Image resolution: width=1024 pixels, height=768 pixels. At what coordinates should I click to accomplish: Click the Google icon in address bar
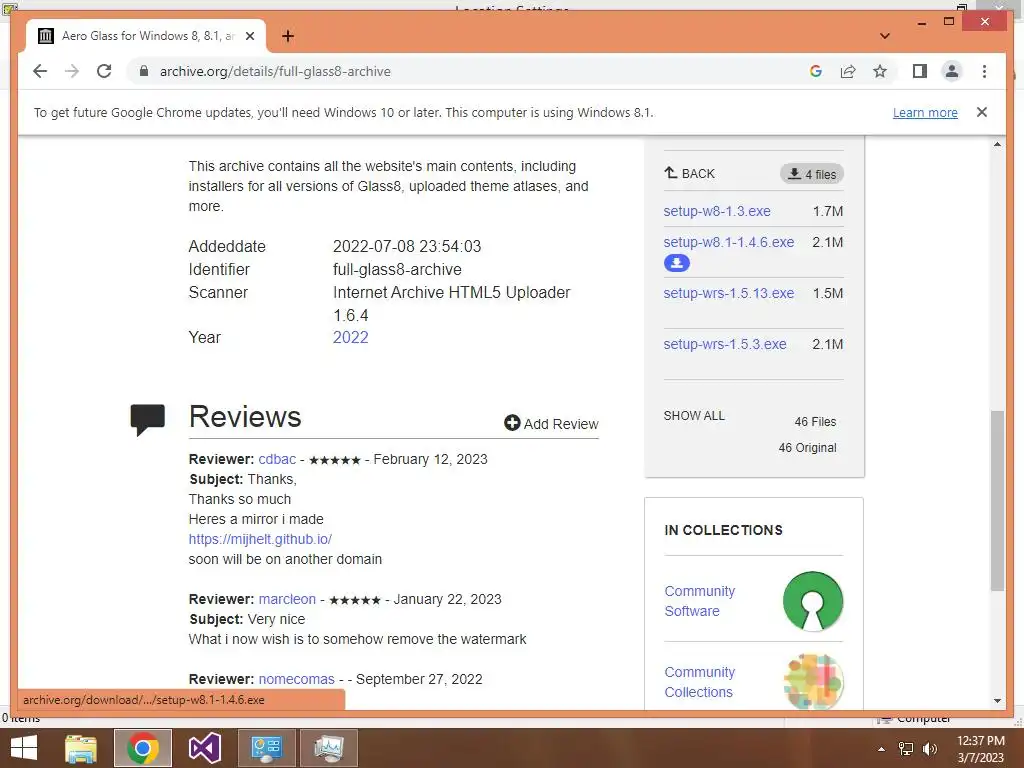click(816, 71)
